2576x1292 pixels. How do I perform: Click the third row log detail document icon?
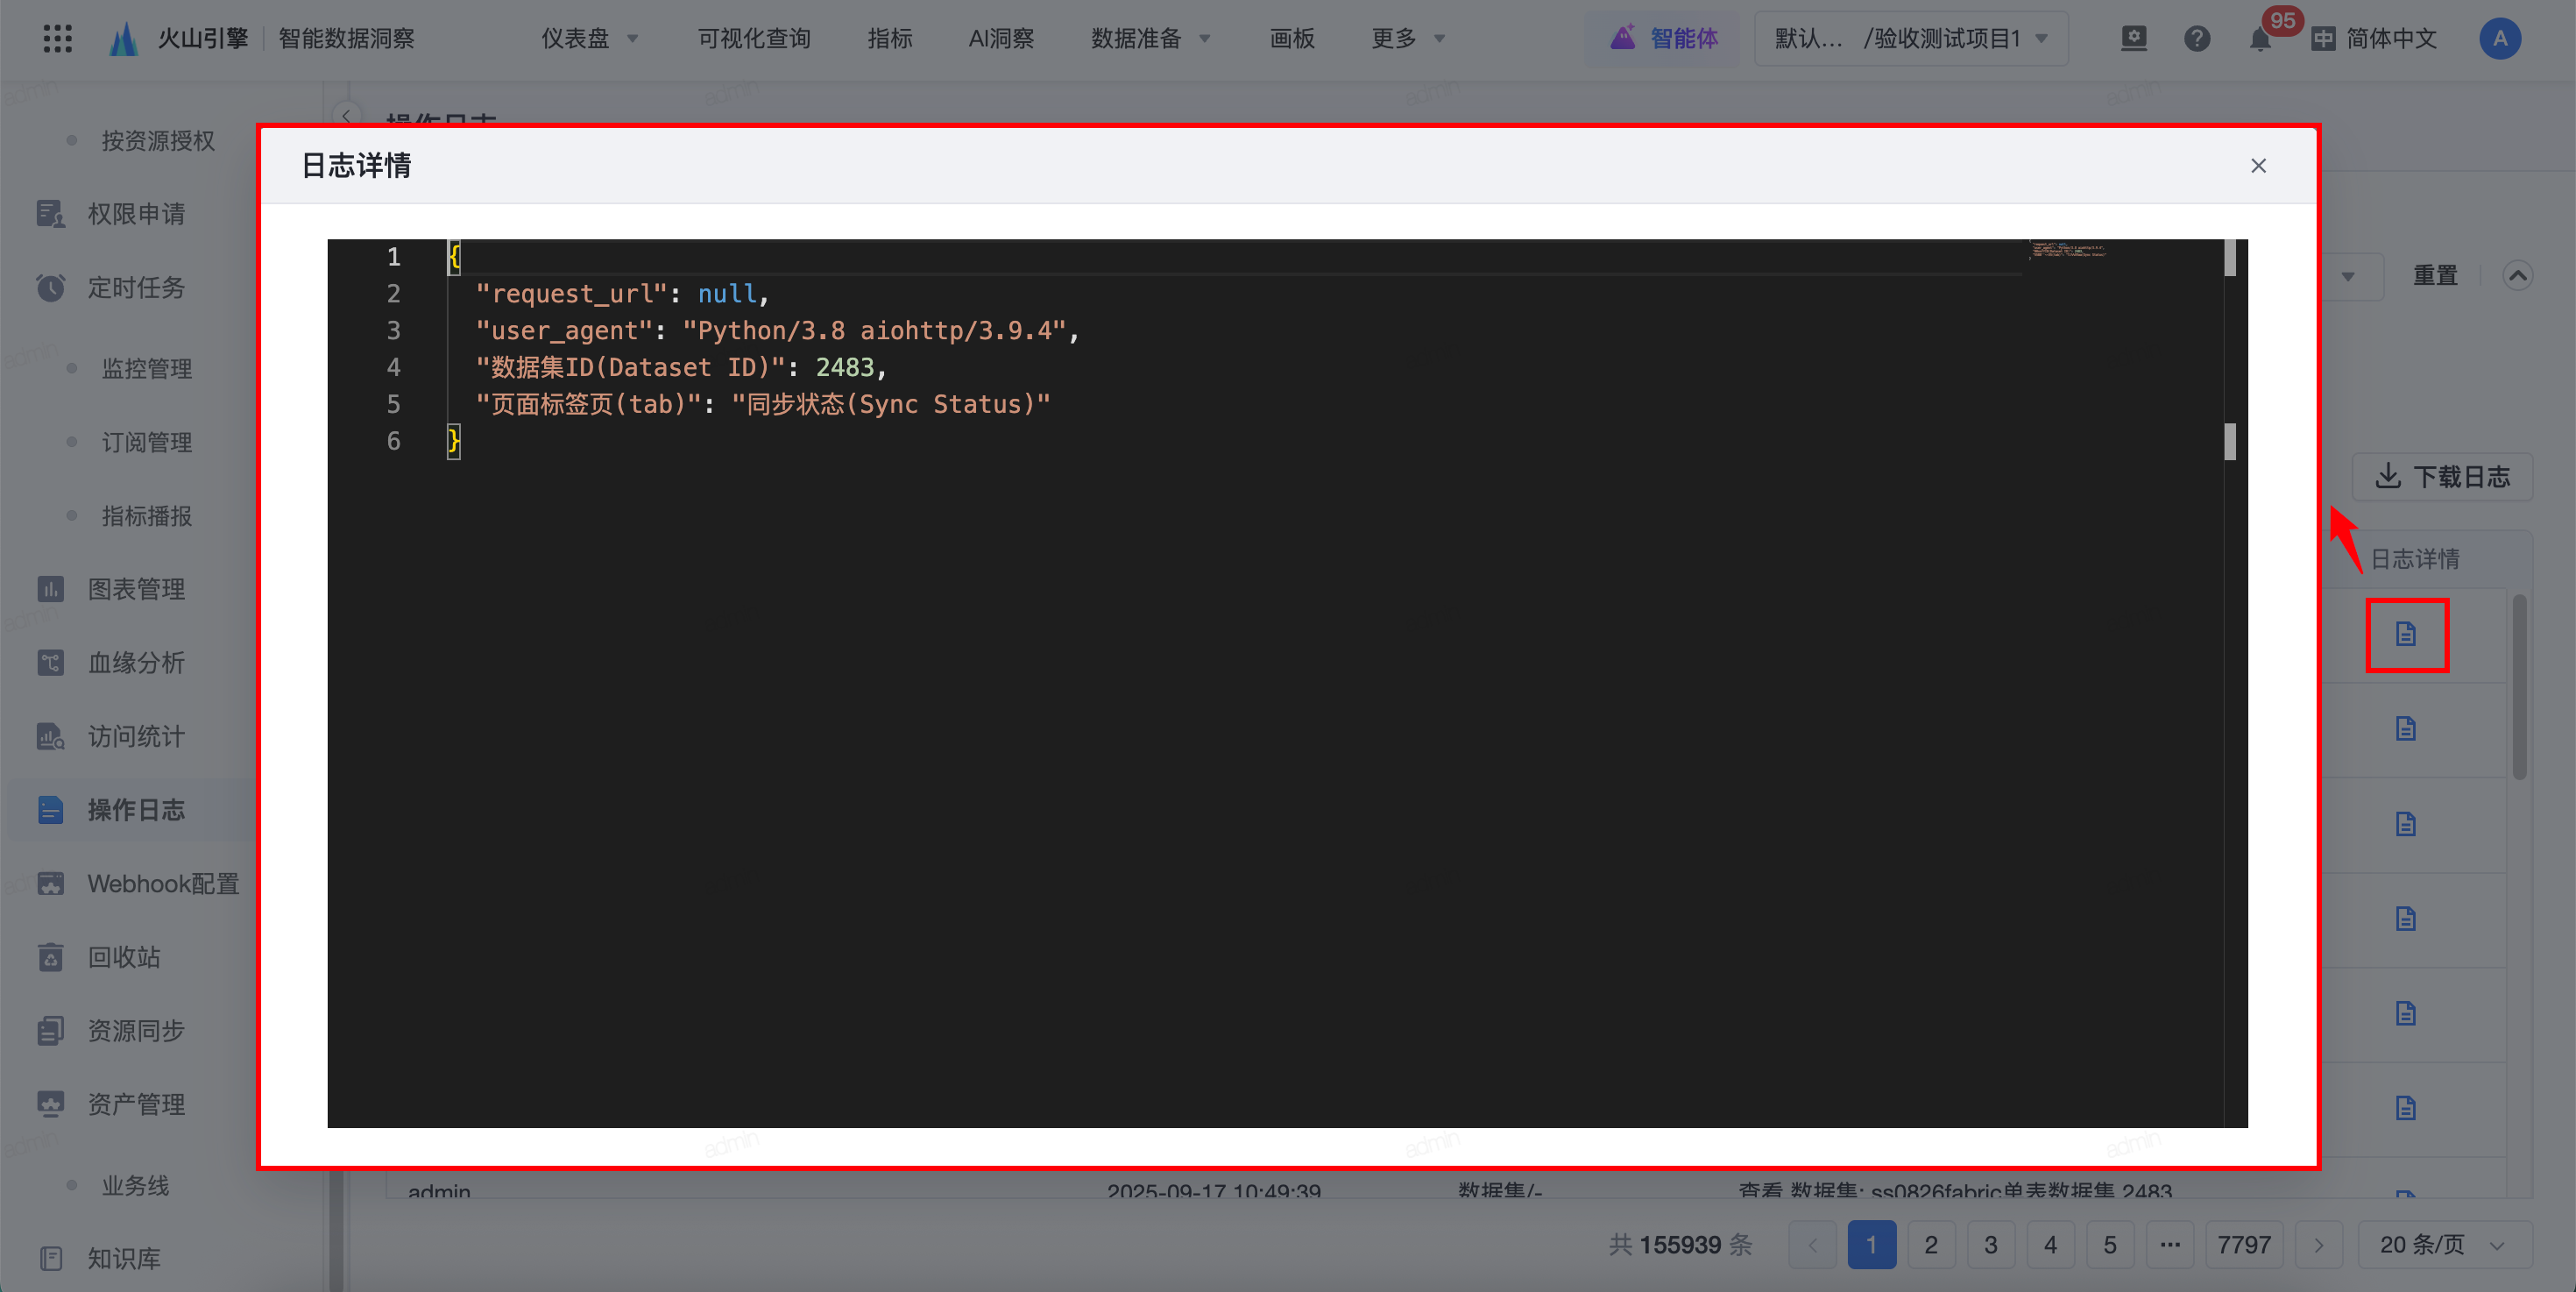point(2406,824)
